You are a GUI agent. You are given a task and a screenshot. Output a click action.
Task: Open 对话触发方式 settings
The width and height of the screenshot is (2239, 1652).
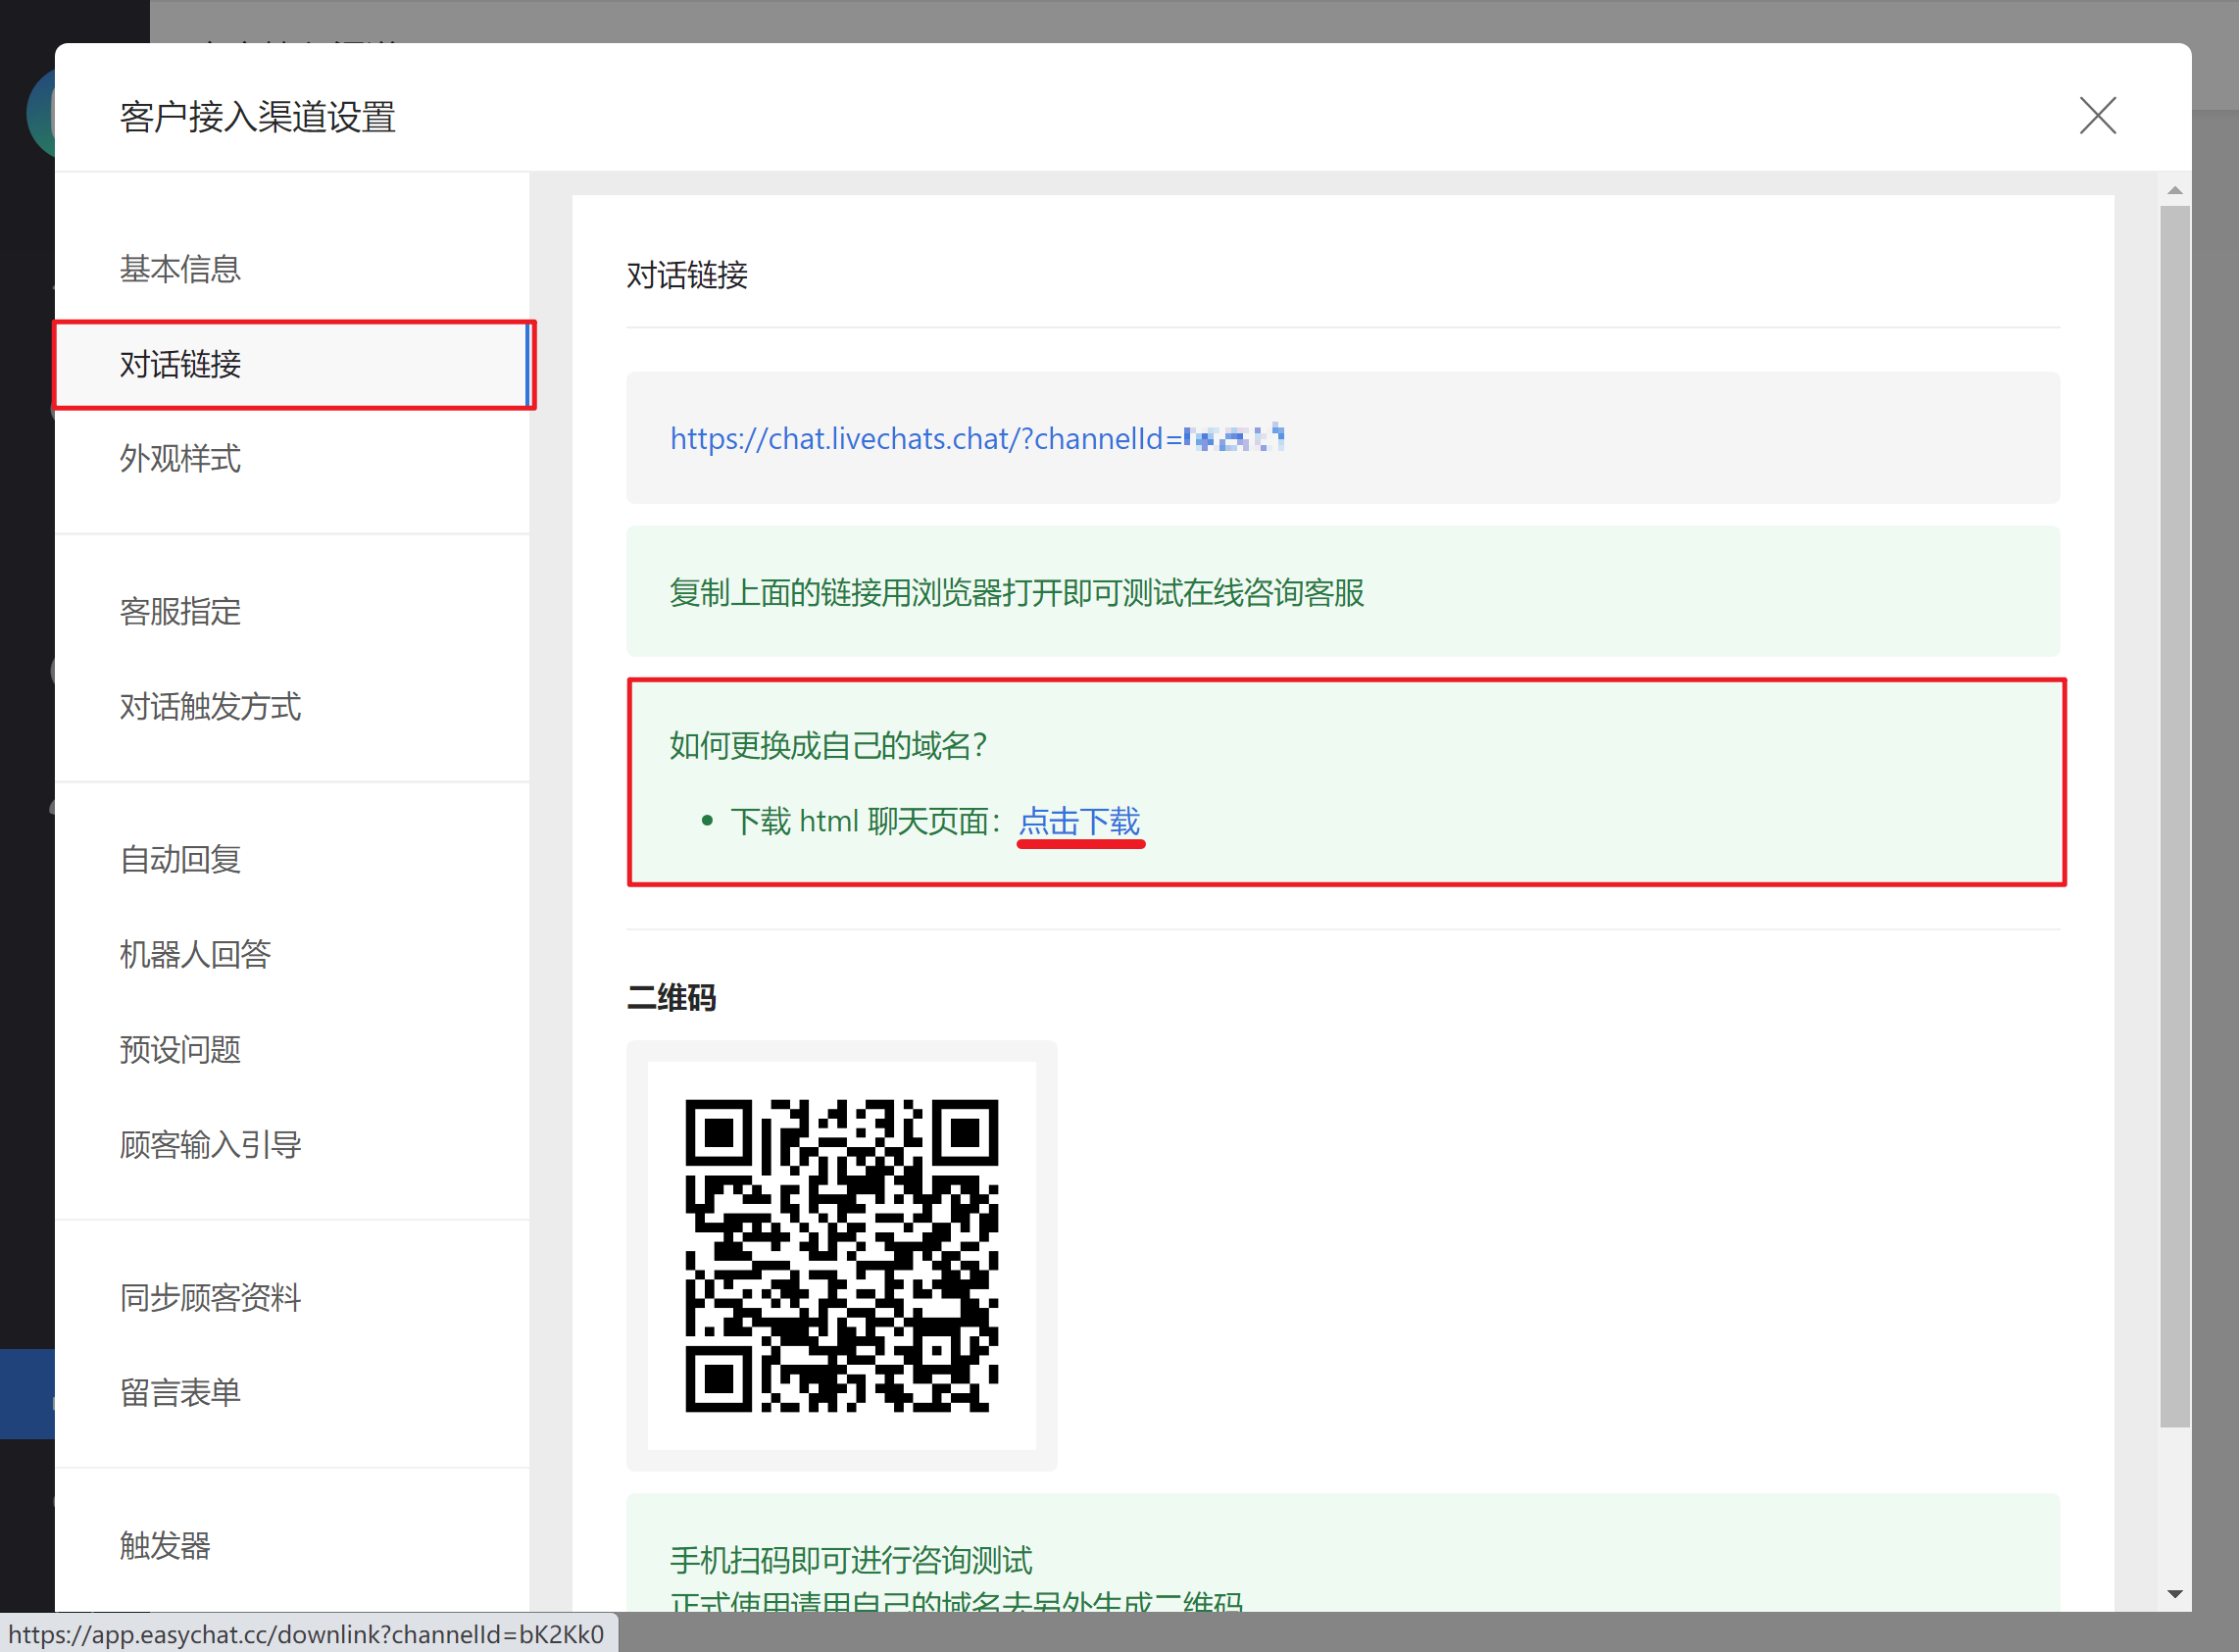tap(210, 707)
